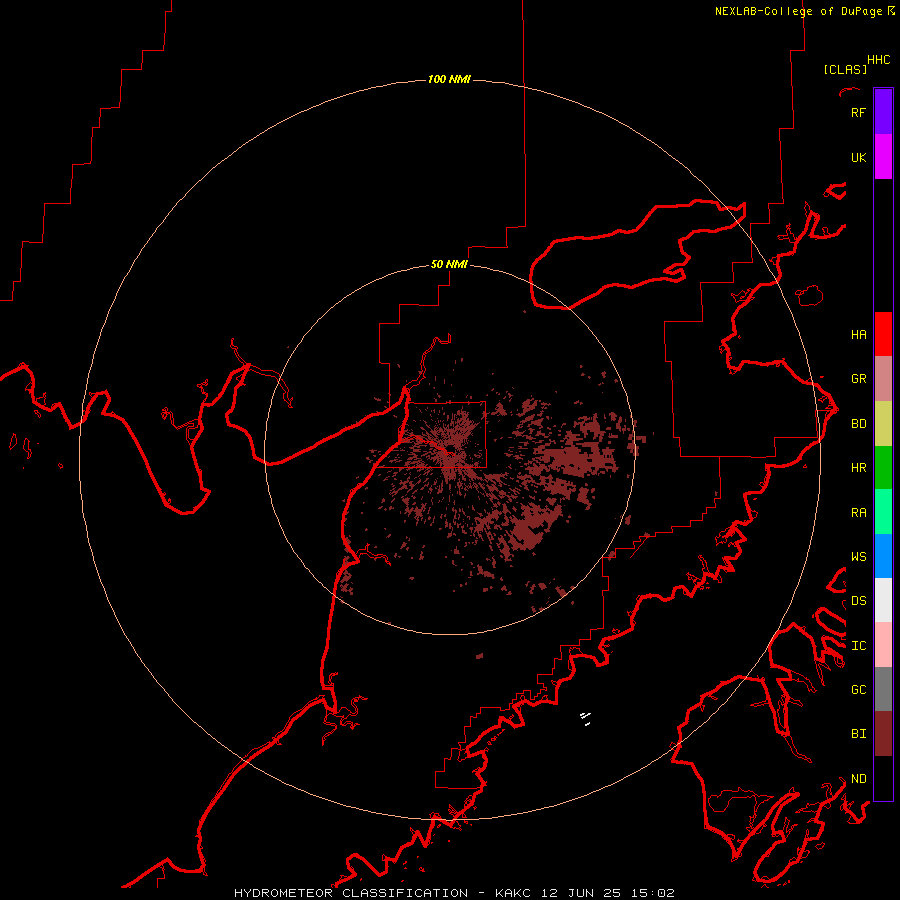Click the NEXLAB-College of DuPage text
The image size is (900, 900).
point(798,11)
